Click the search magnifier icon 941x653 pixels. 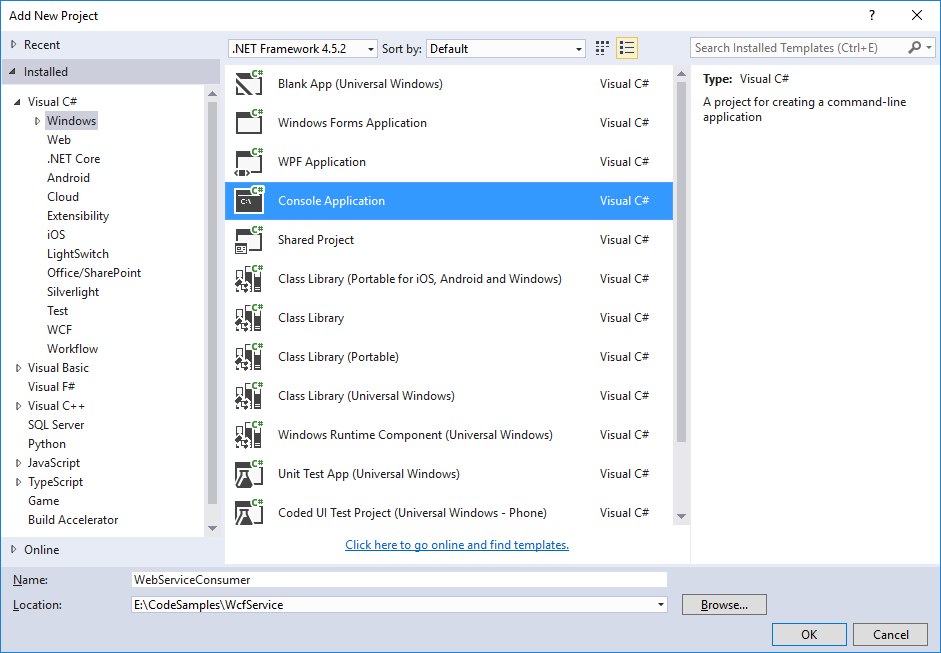(914, 47)
